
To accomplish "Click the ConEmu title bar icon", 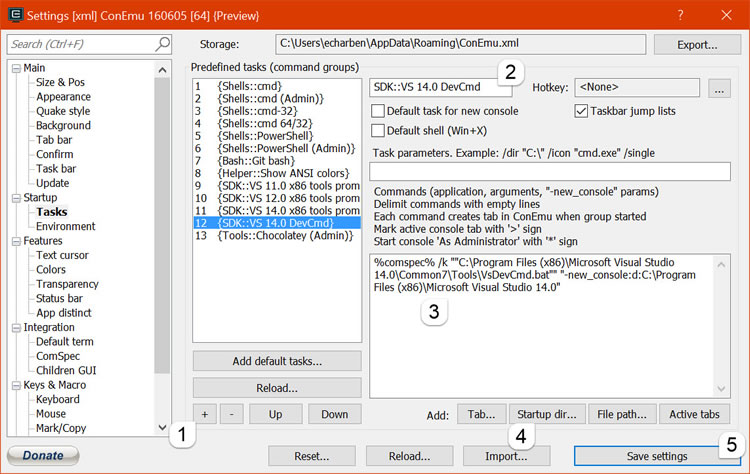I will click(x=15, y=15).
